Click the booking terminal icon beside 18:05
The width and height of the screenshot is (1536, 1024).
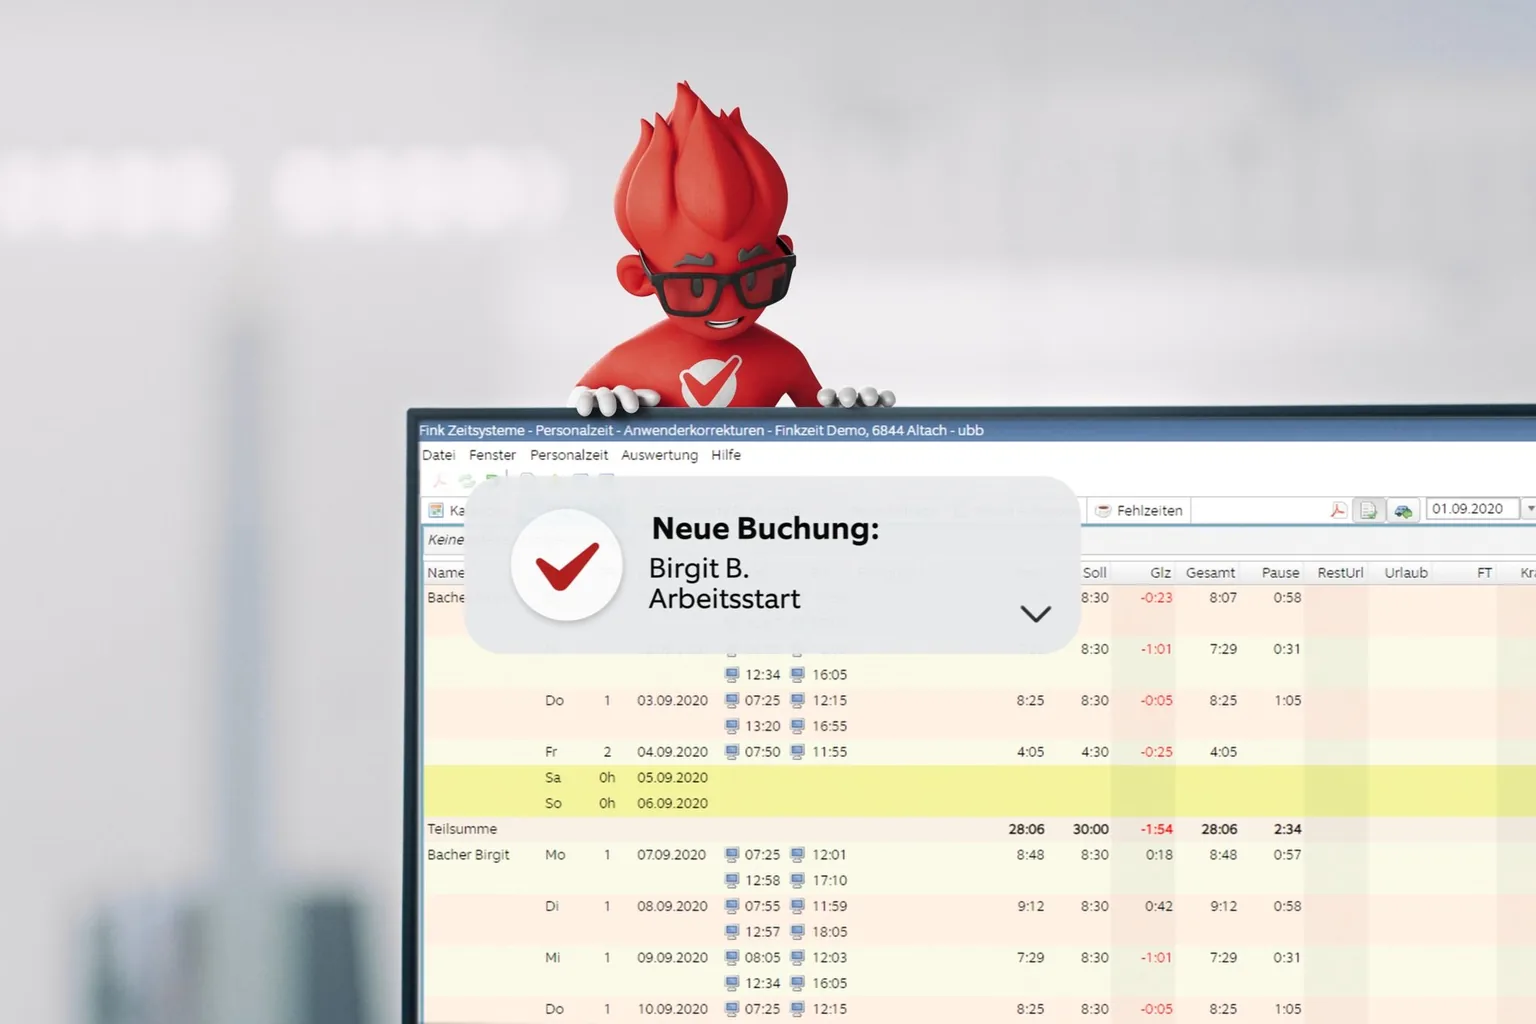coord(797,932)
